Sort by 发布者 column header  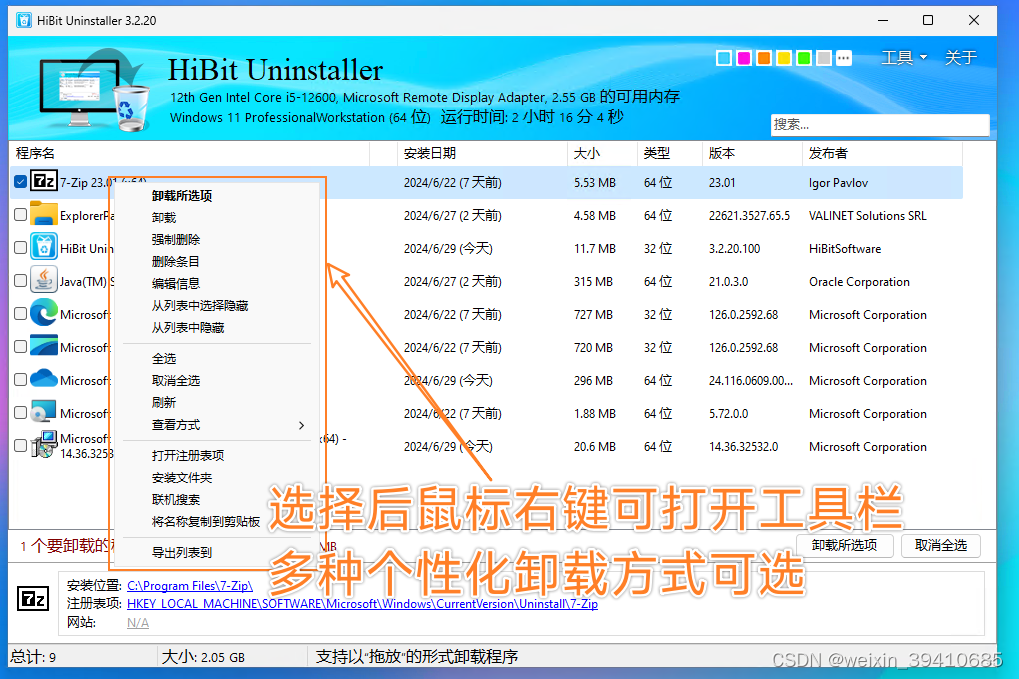click(x=882, y=153)
